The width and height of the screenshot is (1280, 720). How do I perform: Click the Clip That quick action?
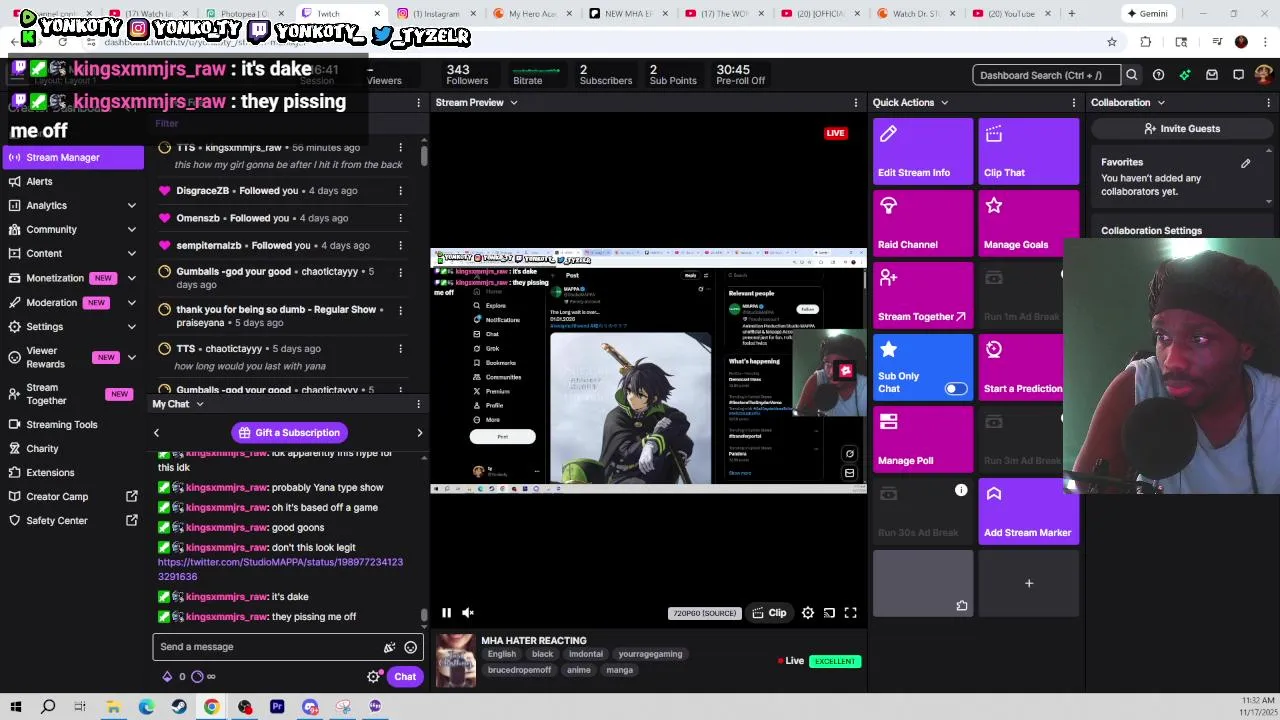(x=1028, y=152)
